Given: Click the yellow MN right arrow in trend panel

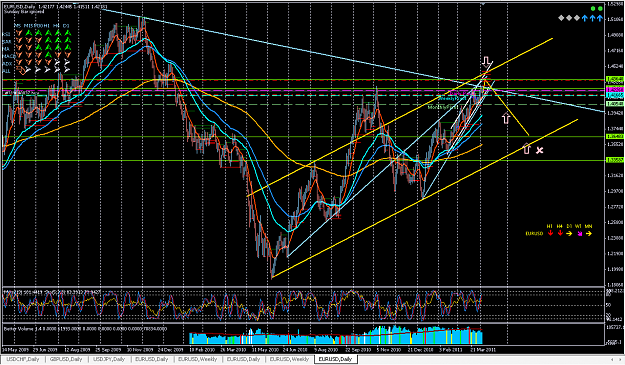Looking at the screenshot, I should (589, 233).
